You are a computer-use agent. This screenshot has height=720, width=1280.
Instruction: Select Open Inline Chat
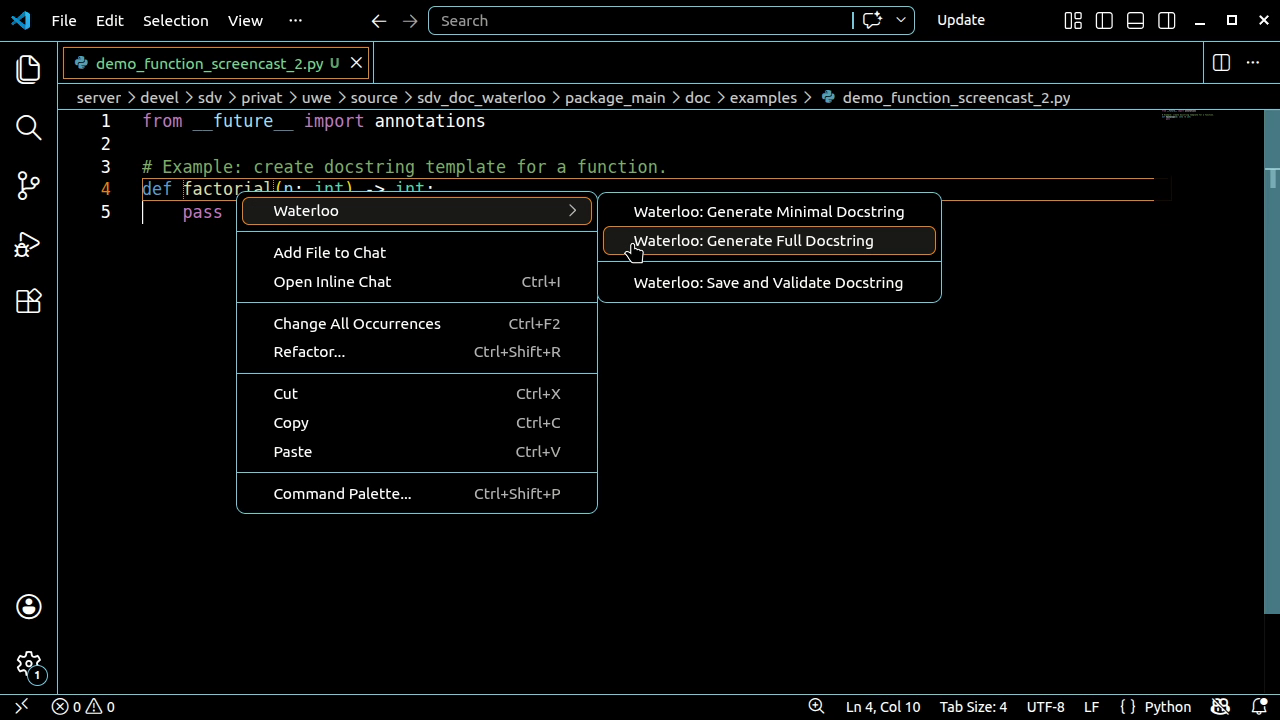point(417,282)
